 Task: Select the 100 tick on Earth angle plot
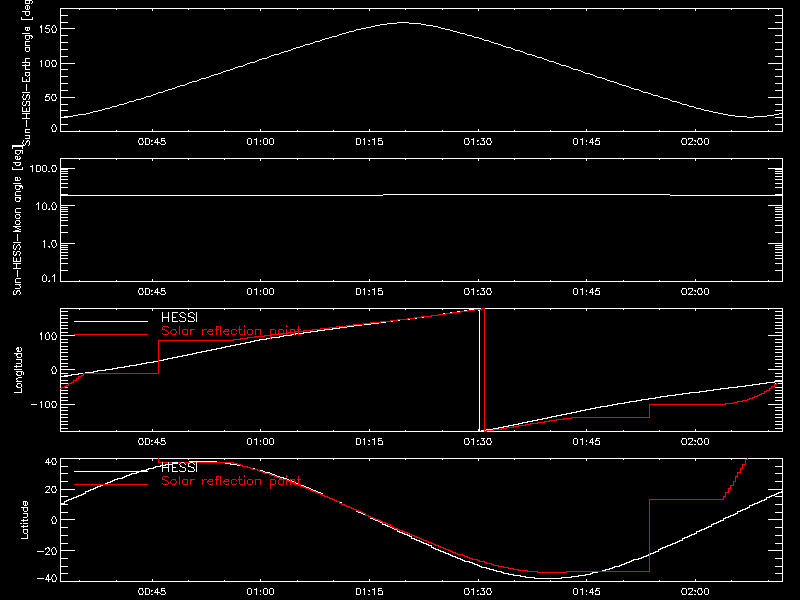click(47, 64)
